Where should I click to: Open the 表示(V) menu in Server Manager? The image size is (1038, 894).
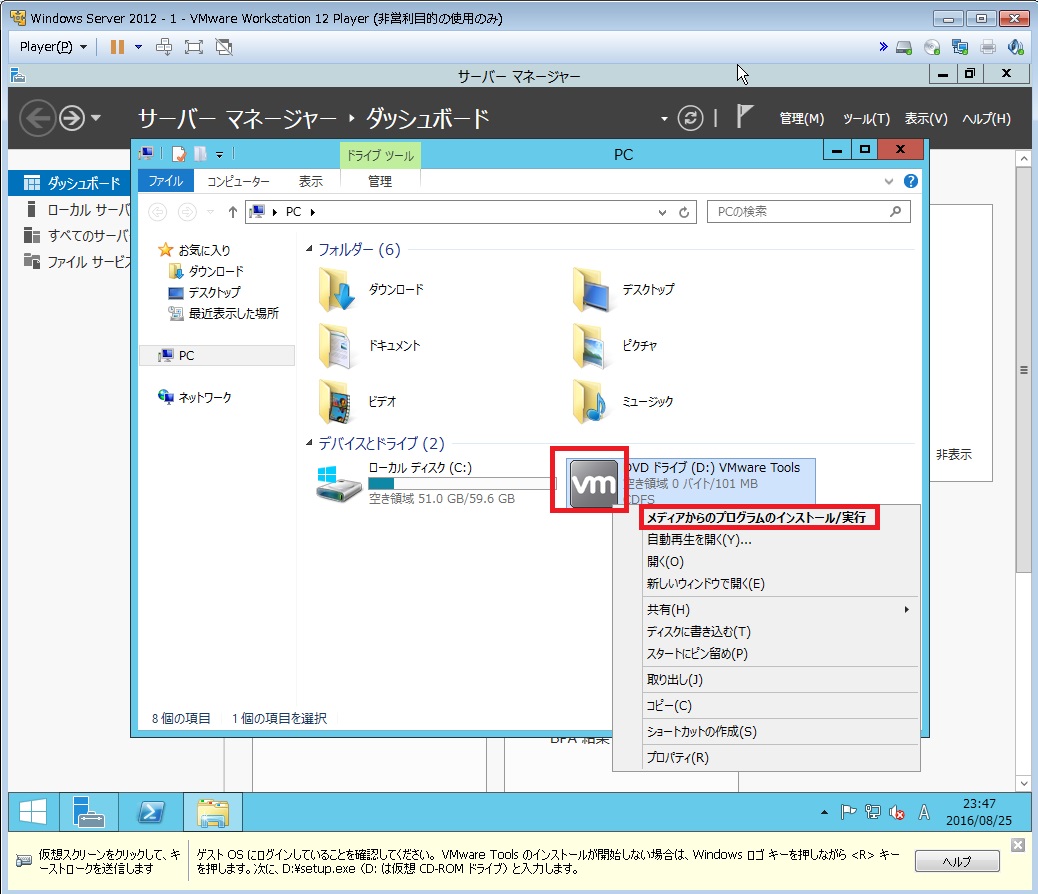926,119
